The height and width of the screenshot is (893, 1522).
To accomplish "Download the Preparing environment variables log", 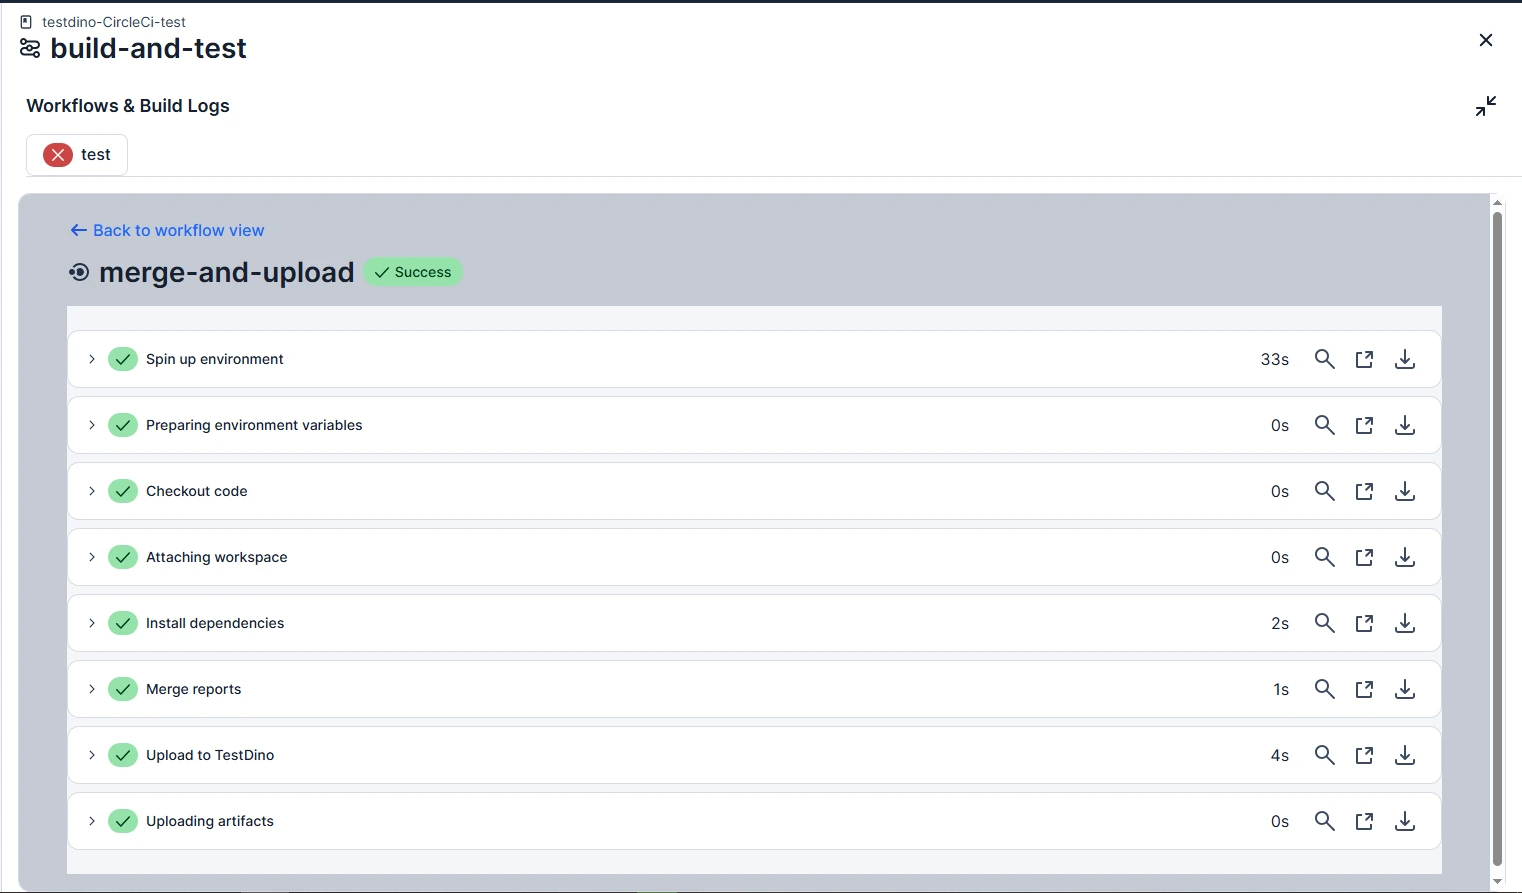I will [1404, 425].
